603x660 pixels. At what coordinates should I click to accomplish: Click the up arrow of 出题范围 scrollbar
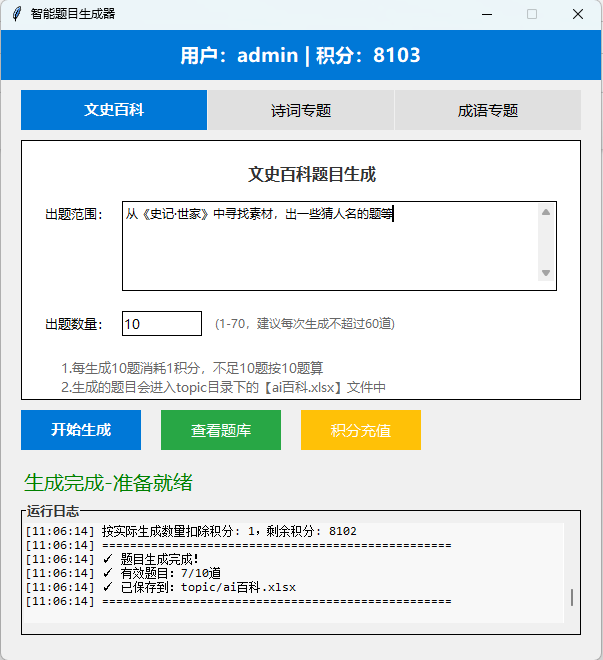[x=546, y=212]
